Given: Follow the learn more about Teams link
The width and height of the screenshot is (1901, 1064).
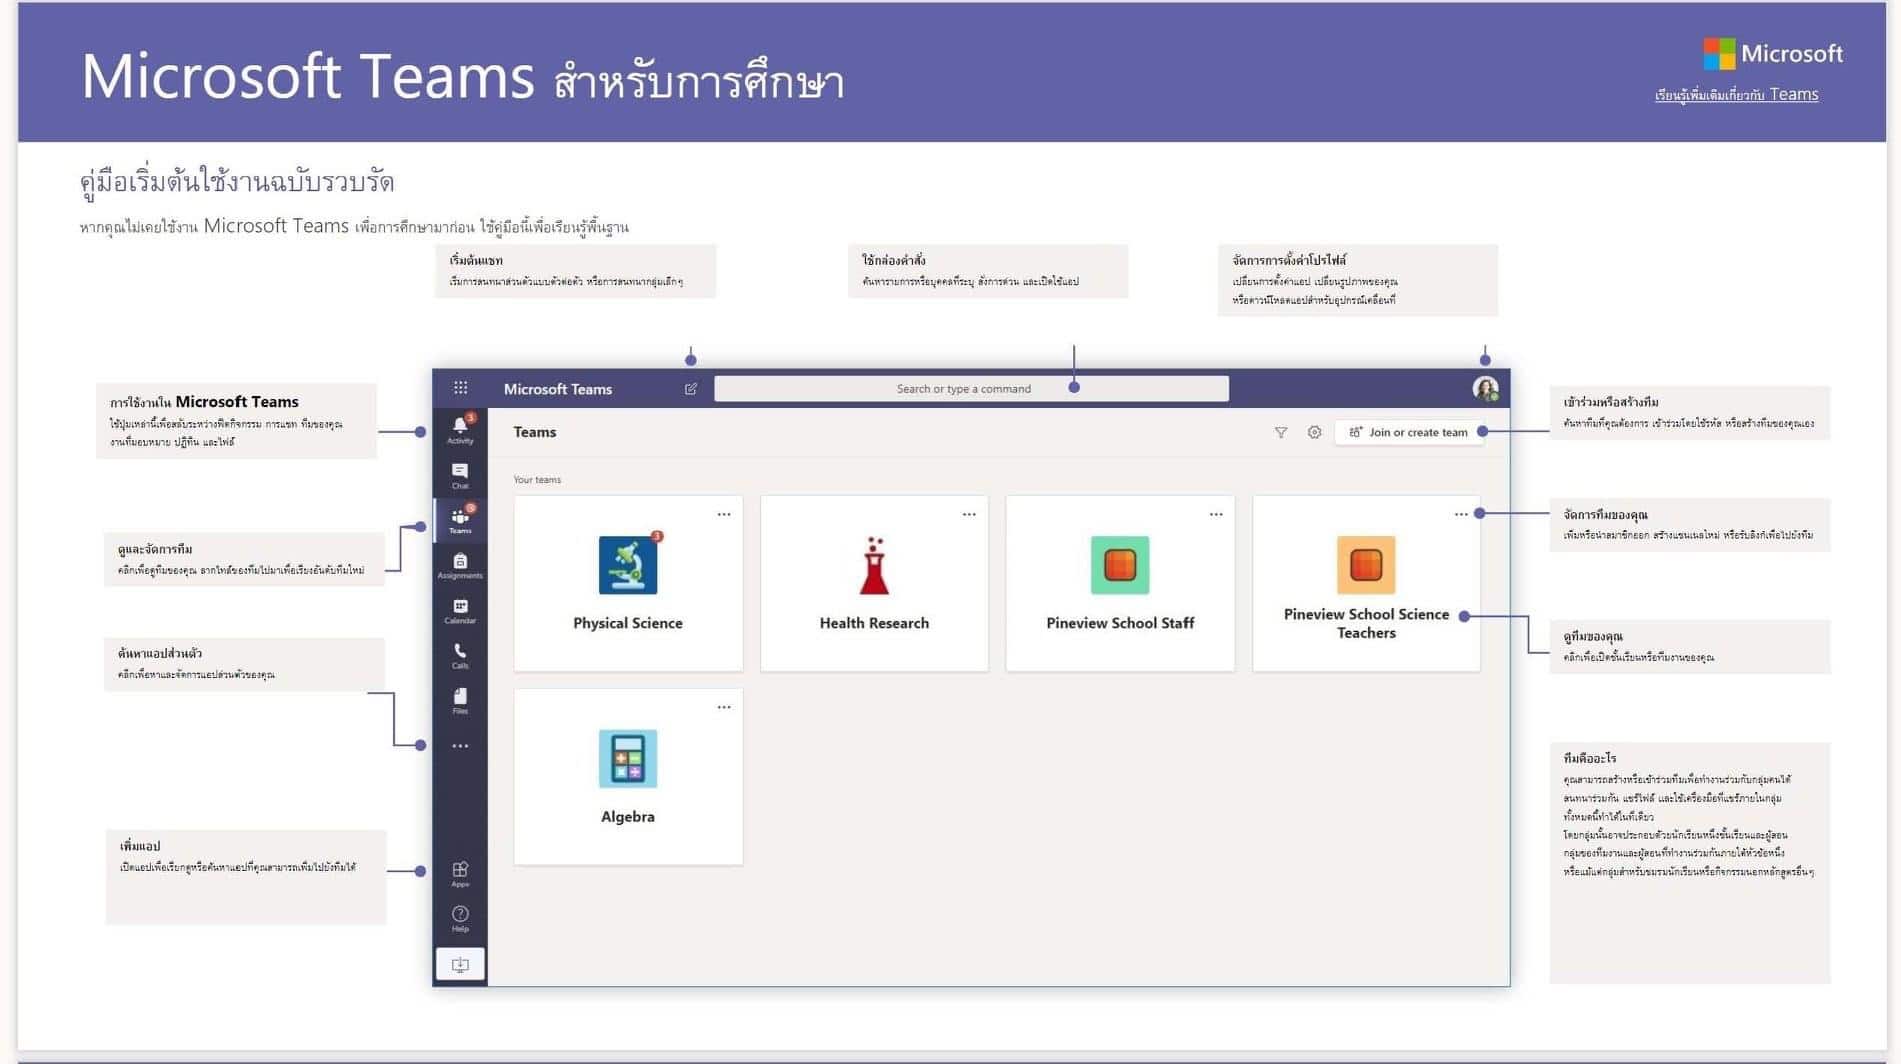Looking at the screenshot, I should tap(1737, 95).
